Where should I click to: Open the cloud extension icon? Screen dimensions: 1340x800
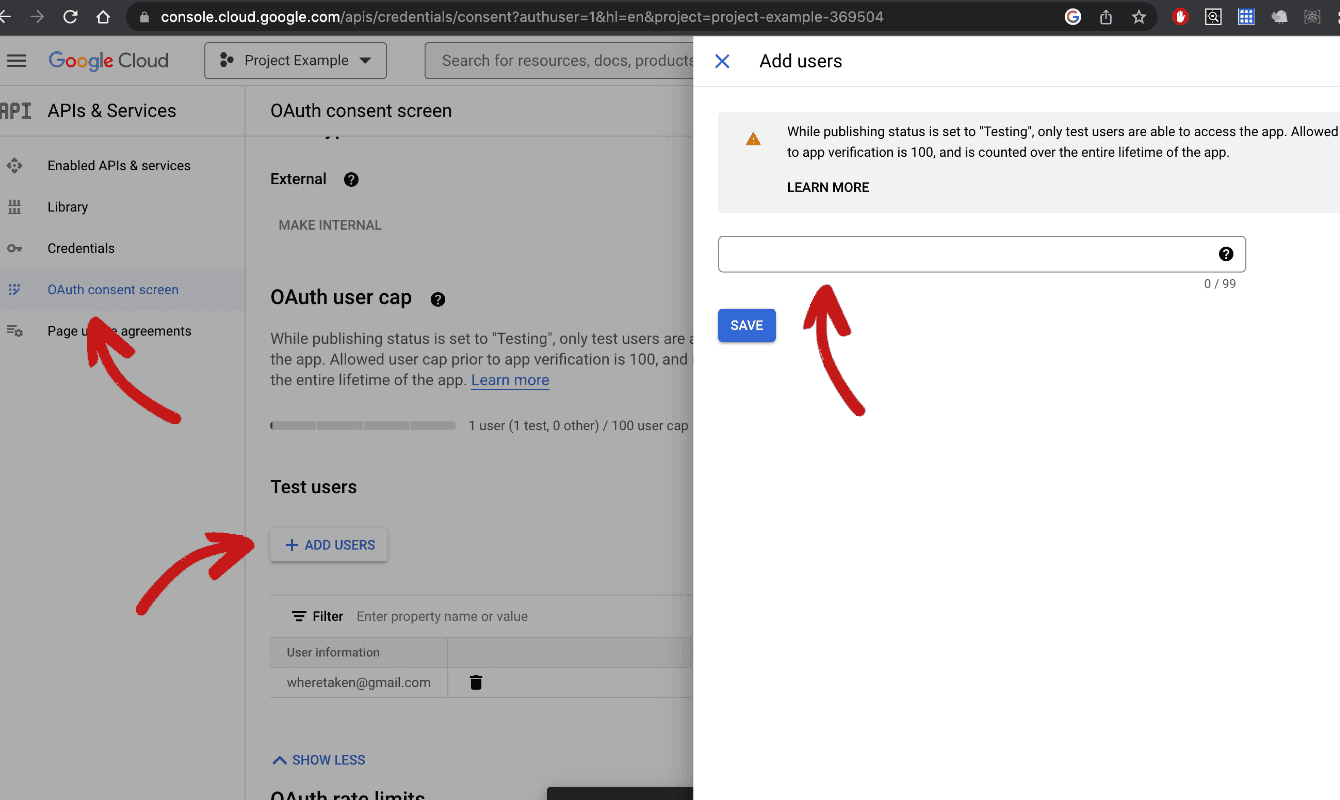coord(1279,17)
